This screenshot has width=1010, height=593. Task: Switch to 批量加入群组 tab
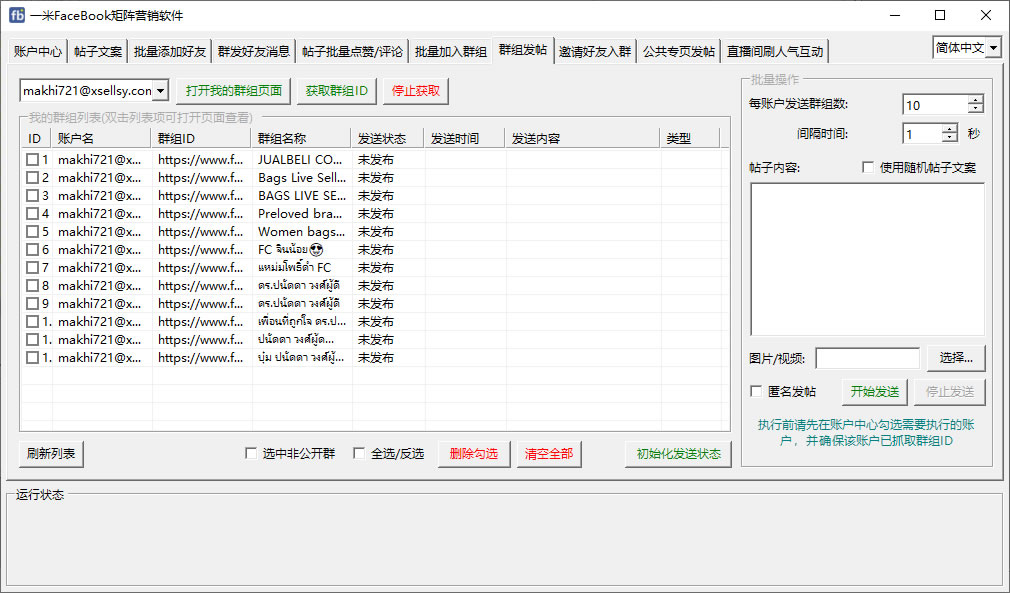tap(450, 52)
